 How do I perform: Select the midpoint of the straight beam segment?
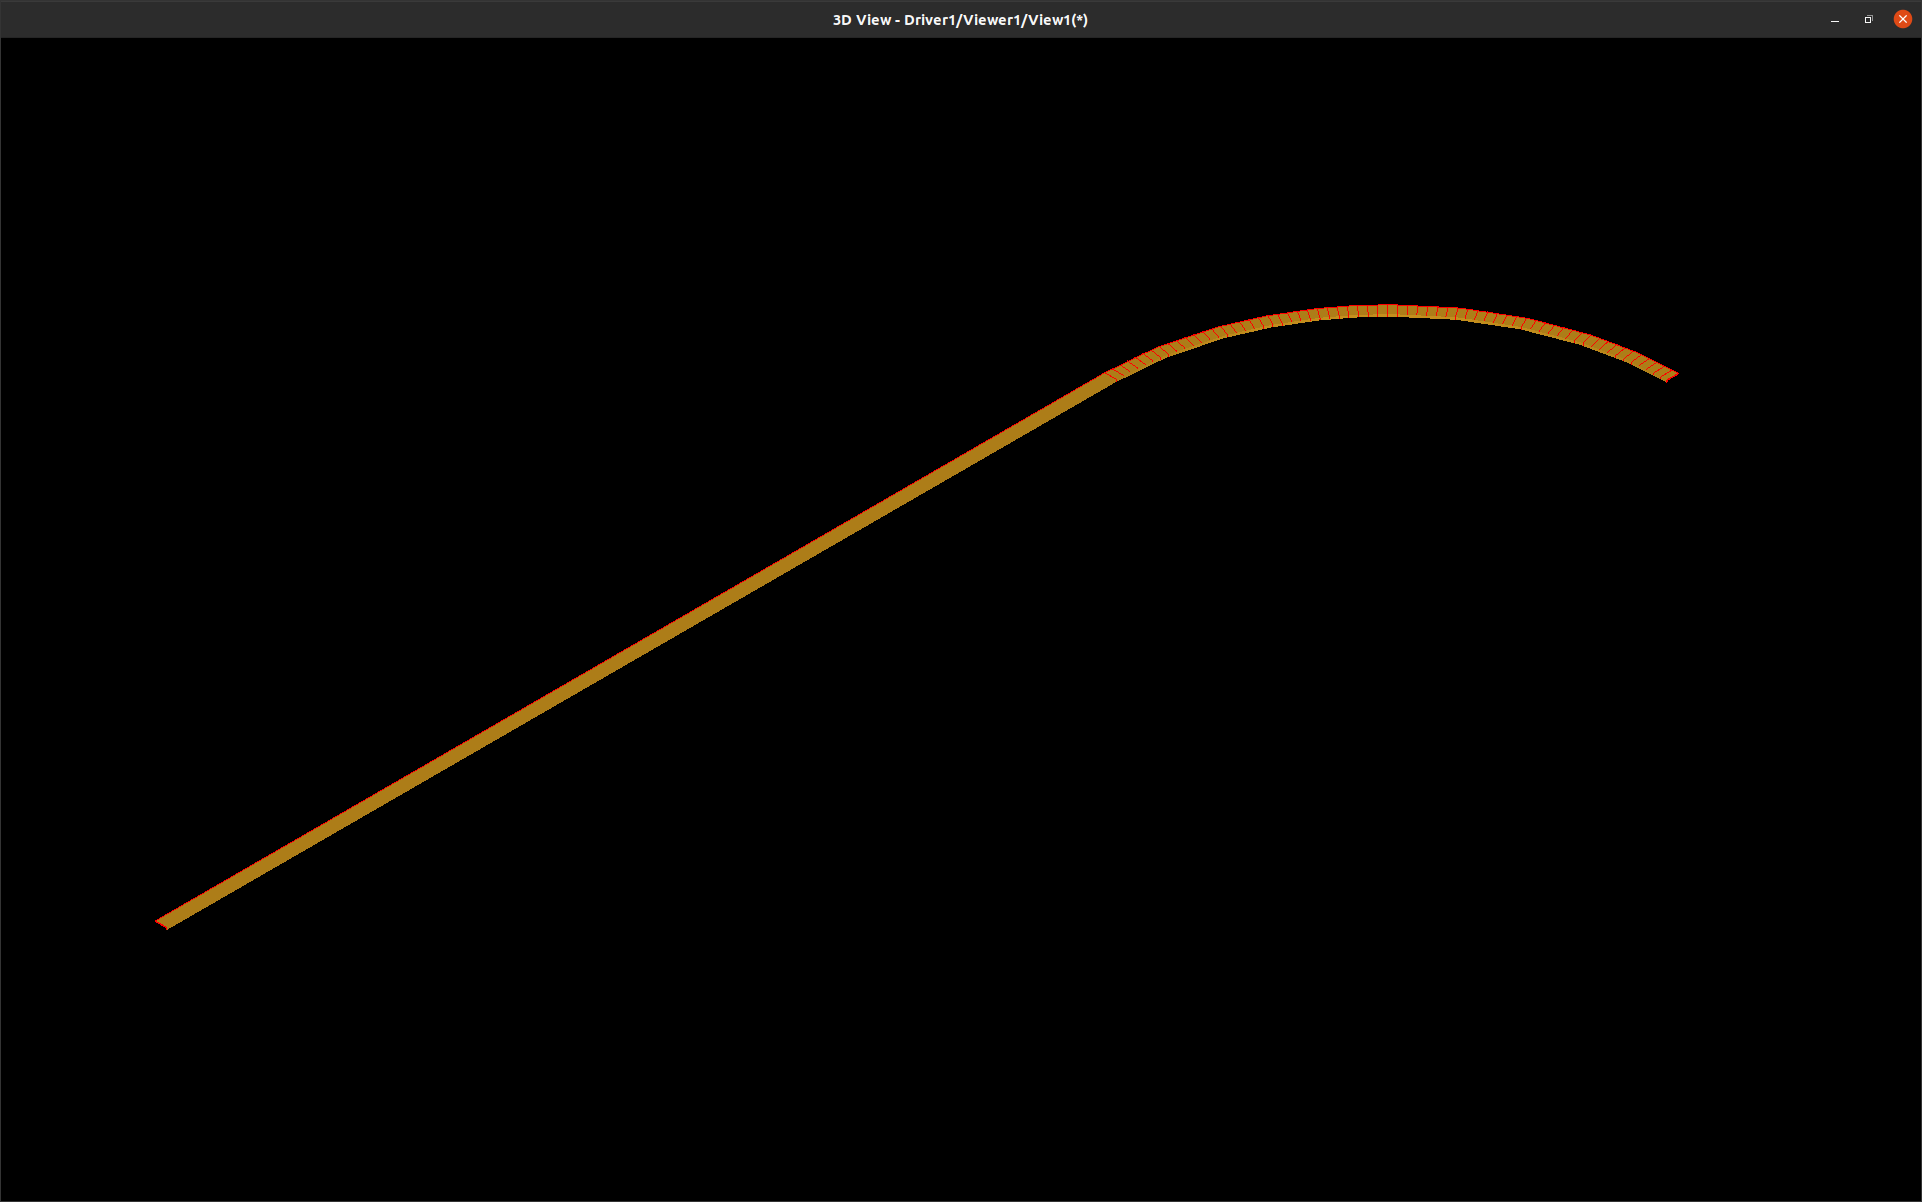point(637,650)
